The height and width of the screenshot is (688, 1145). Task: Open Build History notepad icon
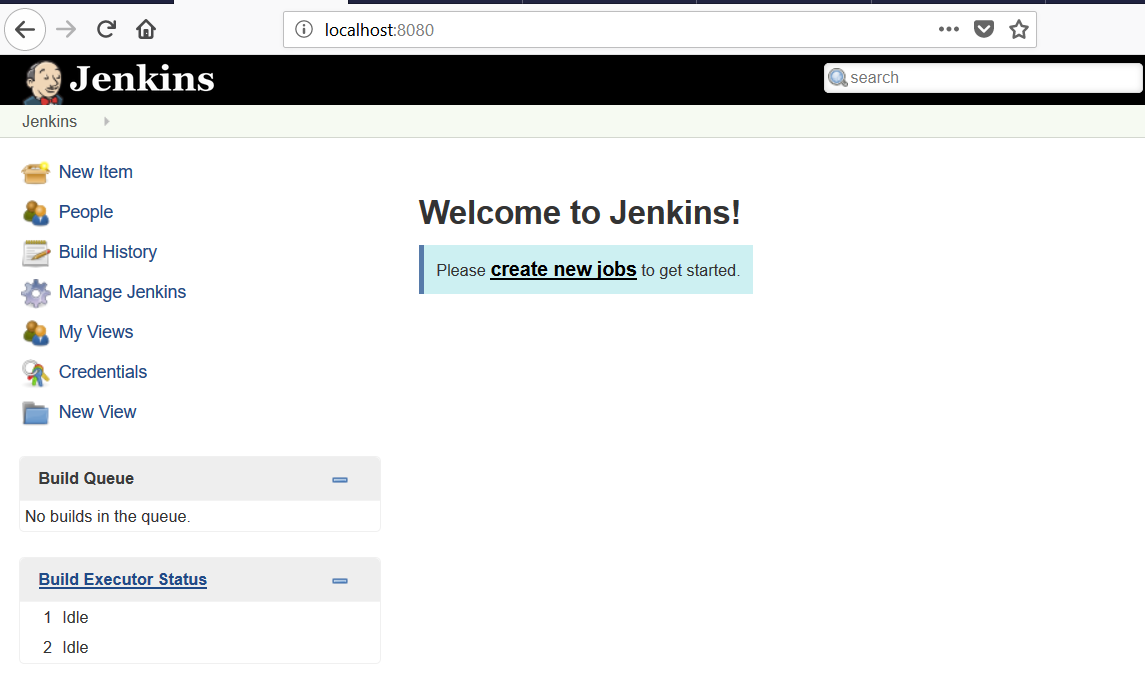click(x=35, y=253)
